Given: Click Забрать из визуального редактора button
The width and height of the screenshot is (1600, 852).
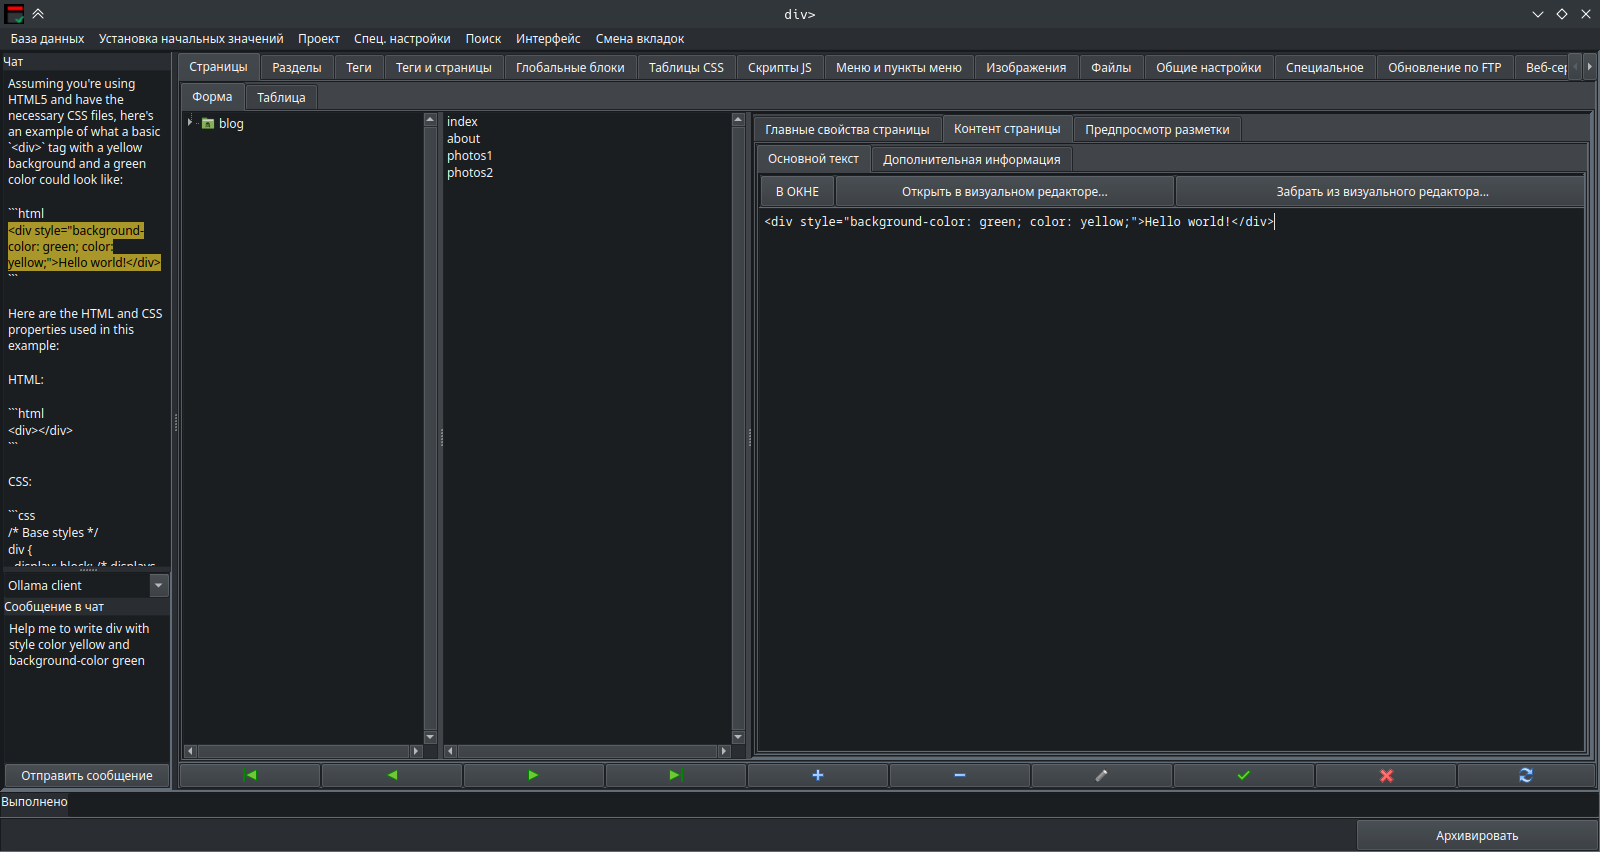Looking at the screenshot, I should tap(1382, 191).
